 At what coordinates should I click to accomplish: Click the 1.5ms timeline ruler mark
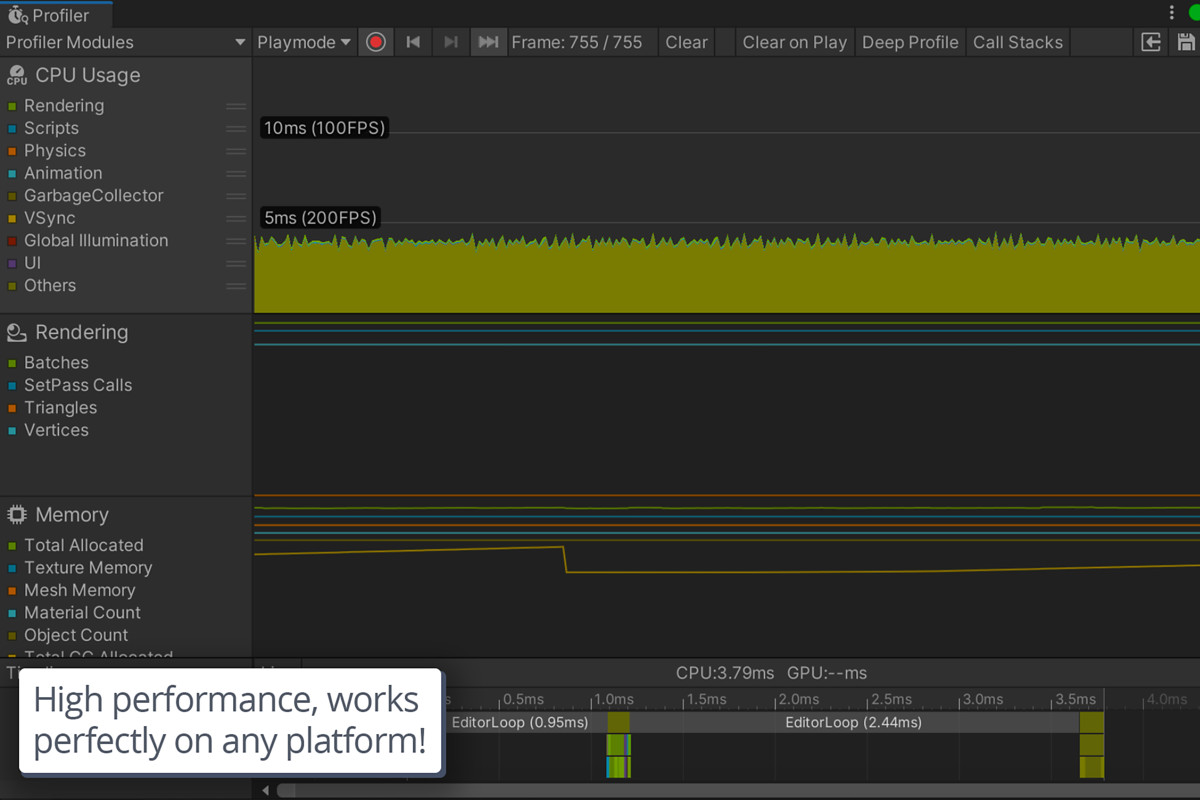click(x=705, y=699)
